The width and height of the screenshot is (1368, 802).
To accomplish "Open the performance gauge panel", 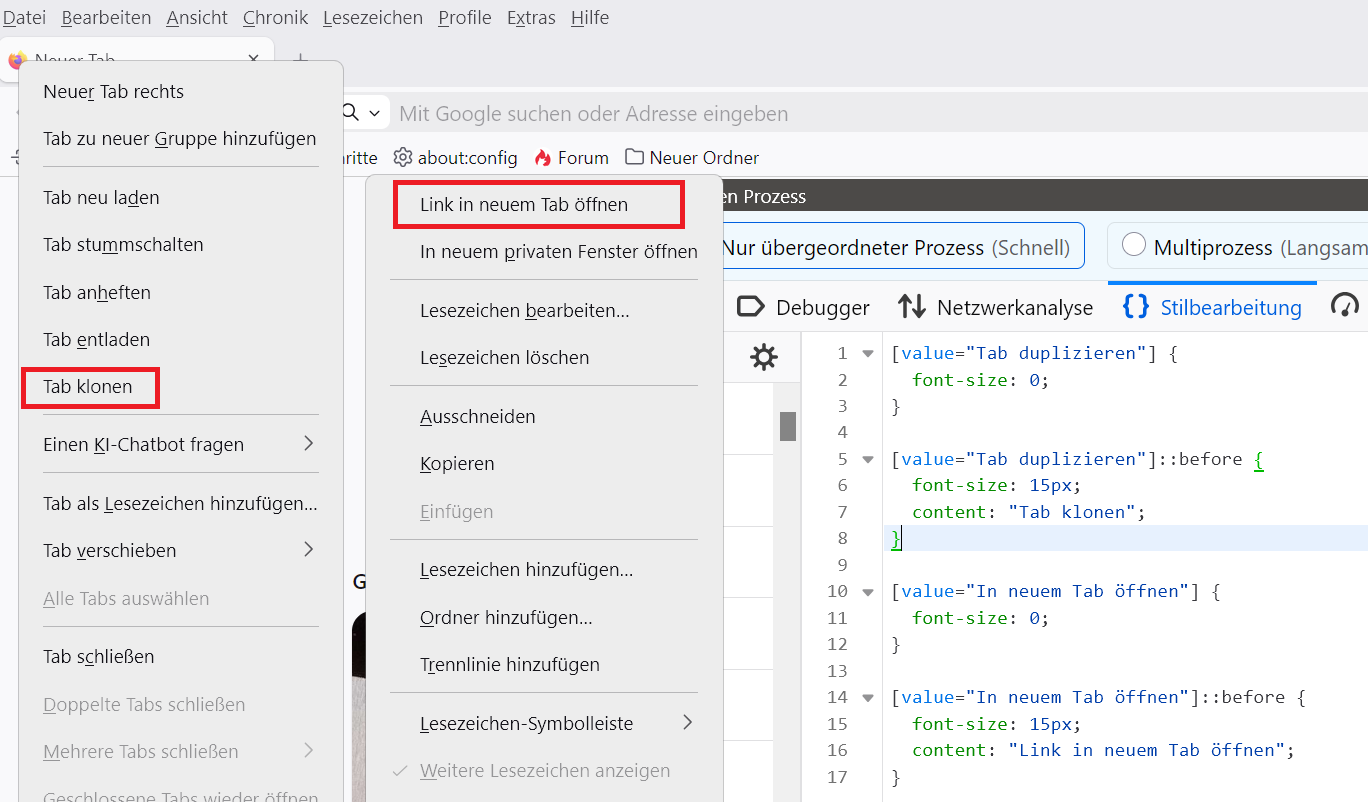I will click(x=1345, y=306).
